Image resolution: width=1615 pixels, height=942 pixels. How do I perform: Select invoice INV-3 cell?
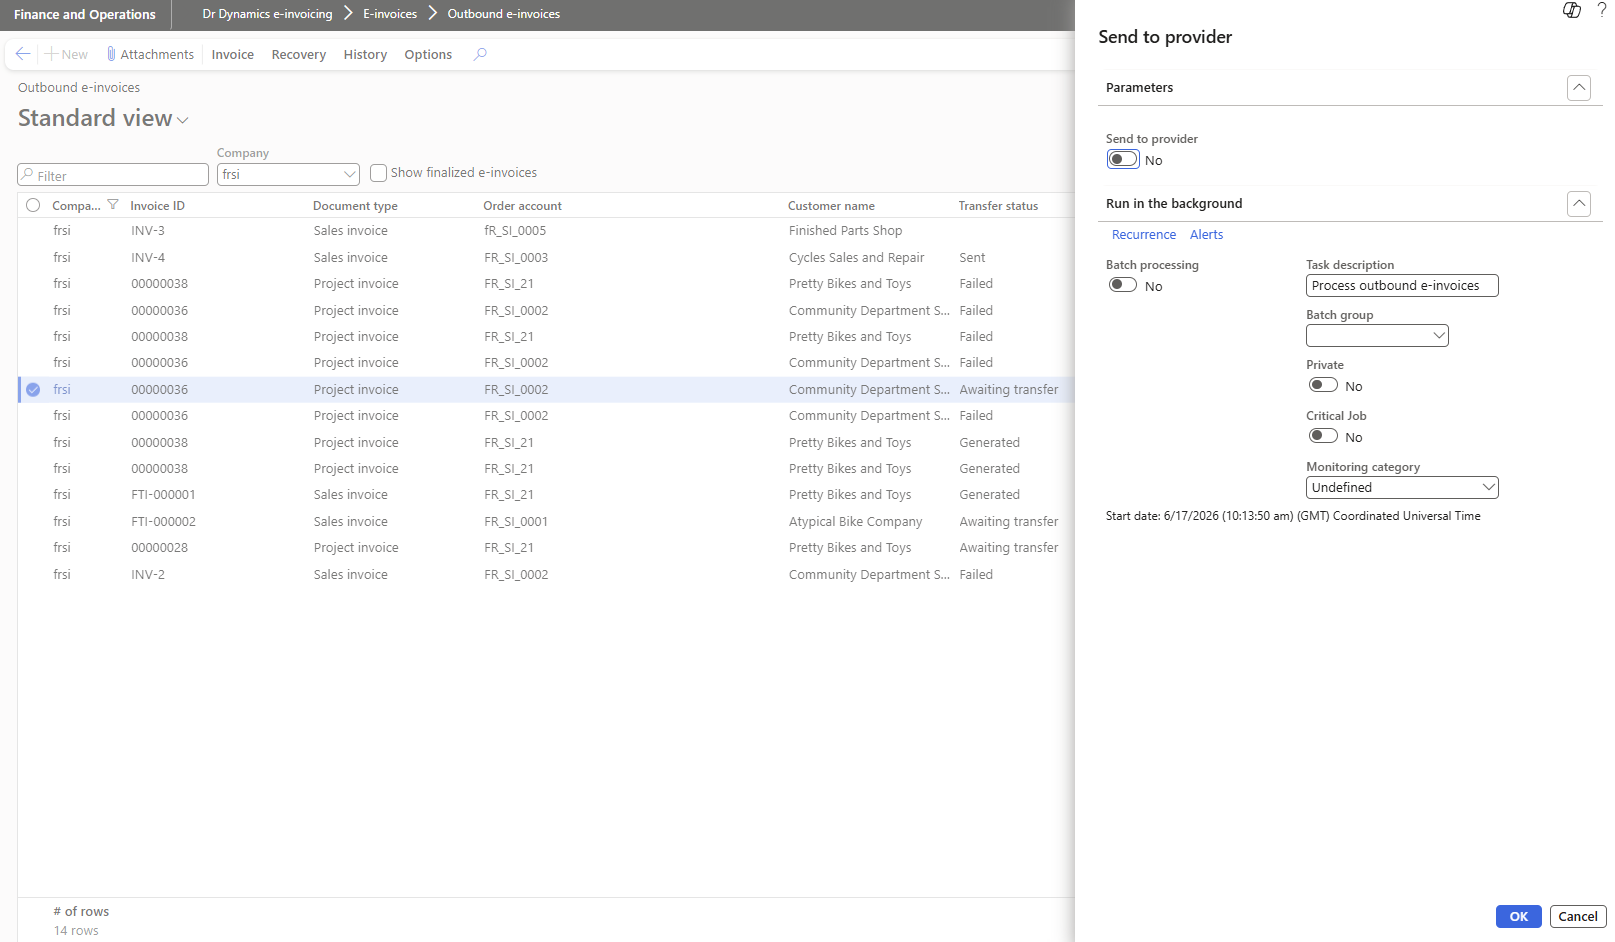click(x=148, y=231)
